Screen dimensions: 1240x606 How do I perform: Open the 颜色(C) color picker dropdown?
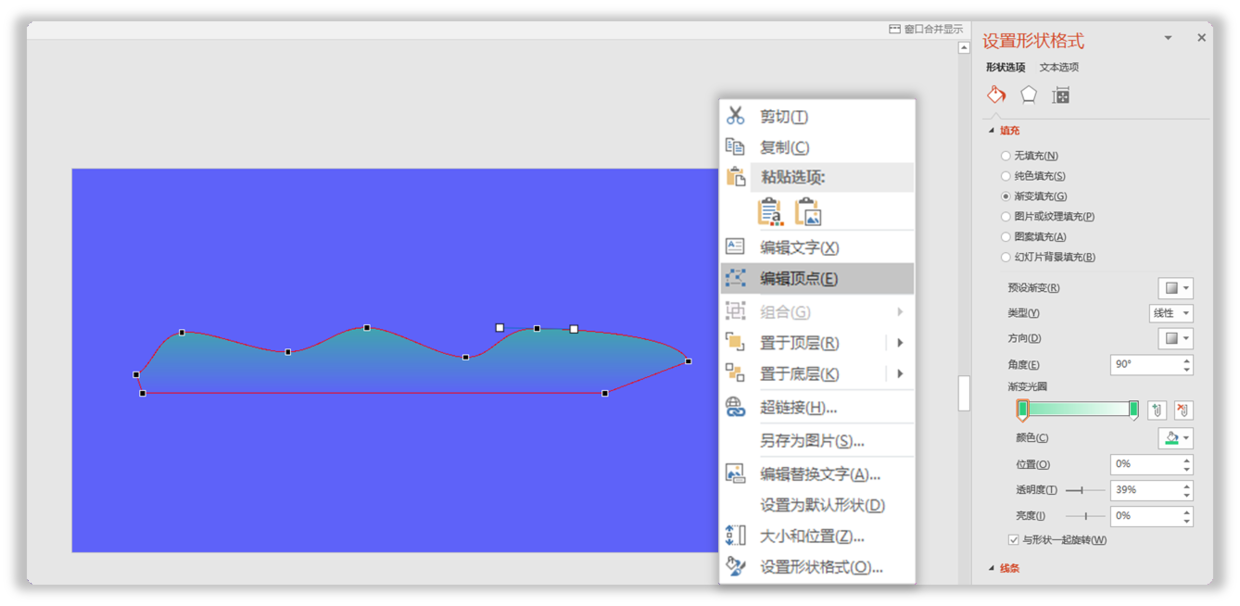(x=1175, y=438)
